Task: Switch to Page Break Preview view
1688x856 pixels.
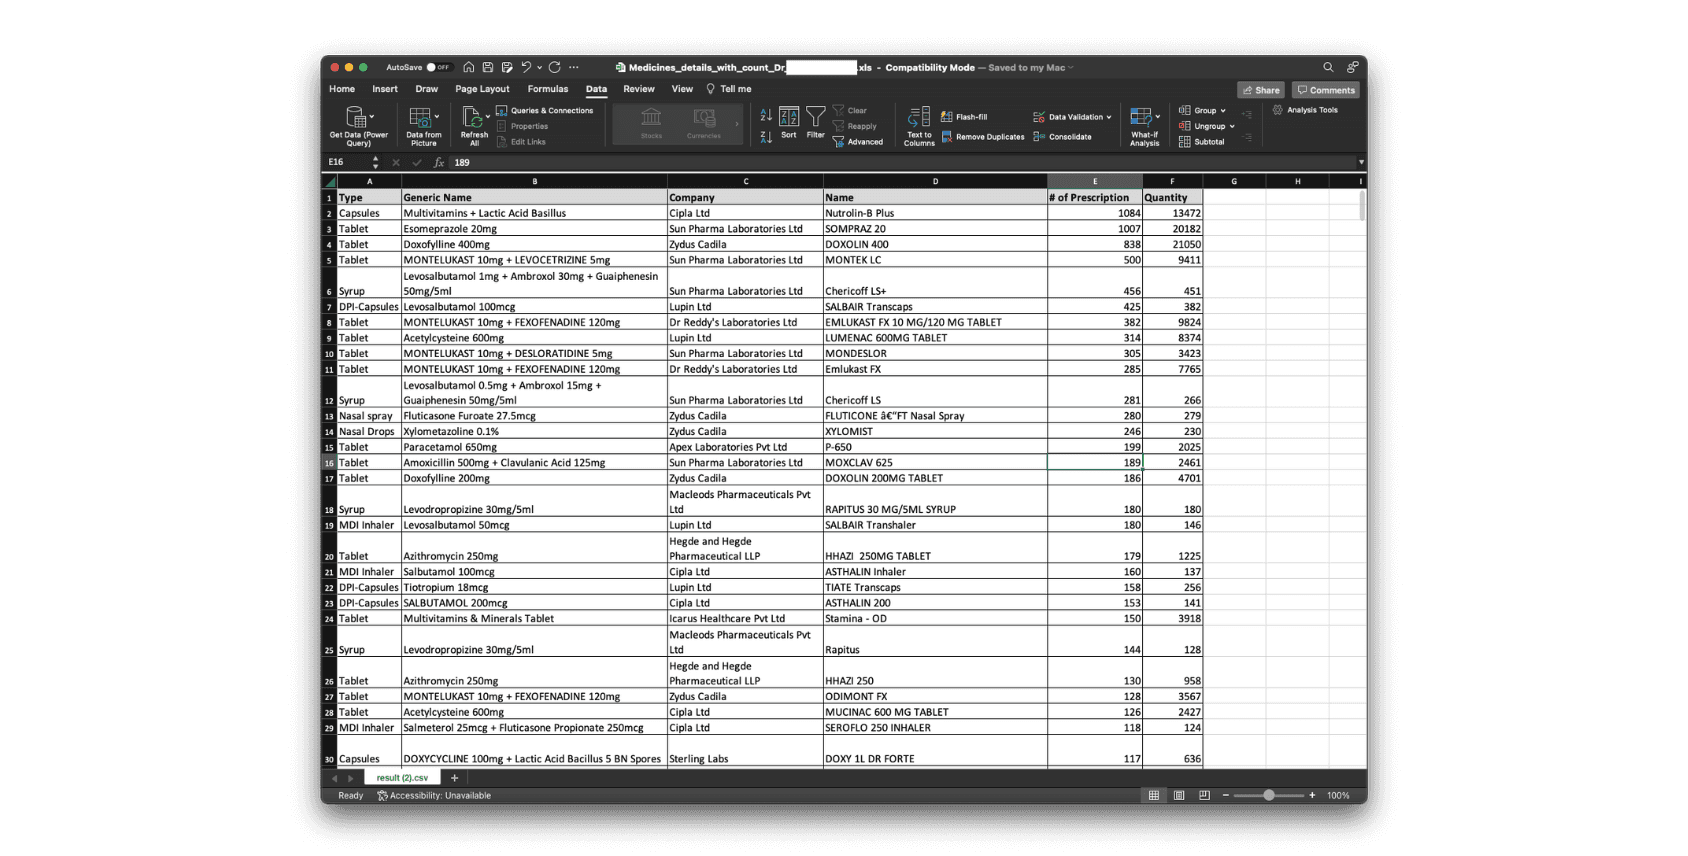Action: click(1204, 795)
